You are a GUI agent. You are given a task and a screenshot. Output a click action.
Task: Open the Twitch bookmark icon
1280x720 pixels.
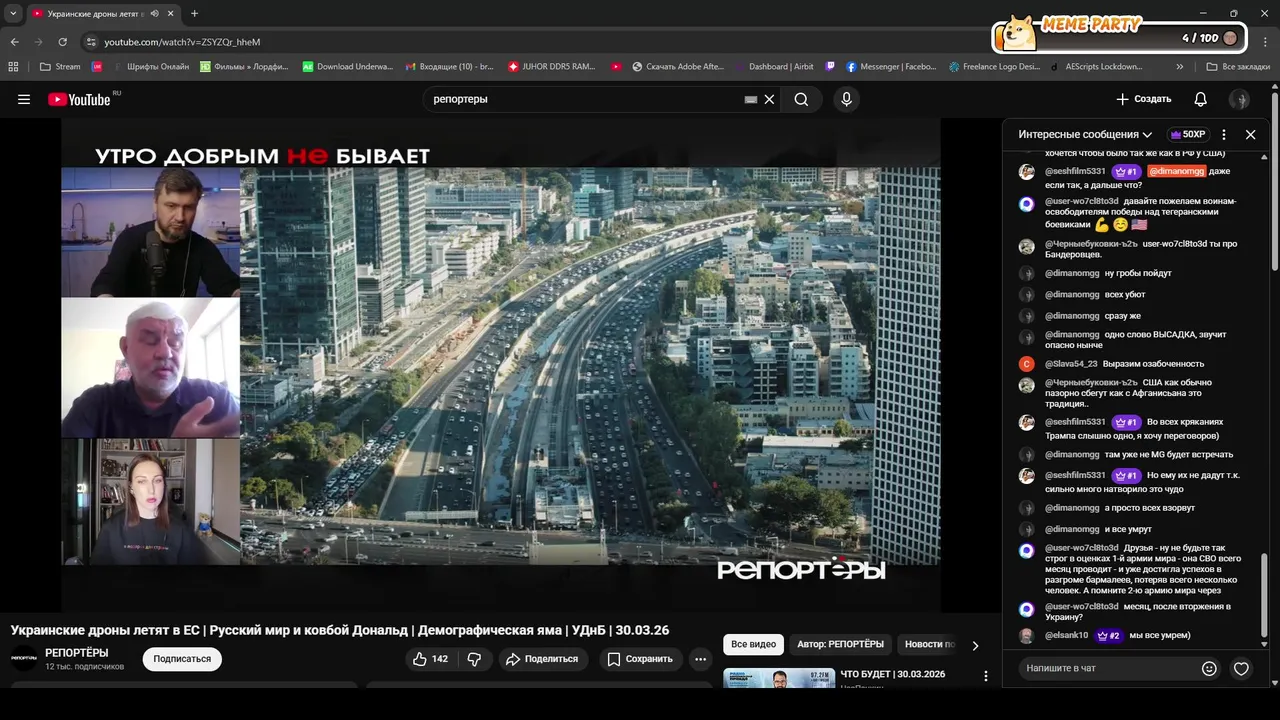pos(831,66)
